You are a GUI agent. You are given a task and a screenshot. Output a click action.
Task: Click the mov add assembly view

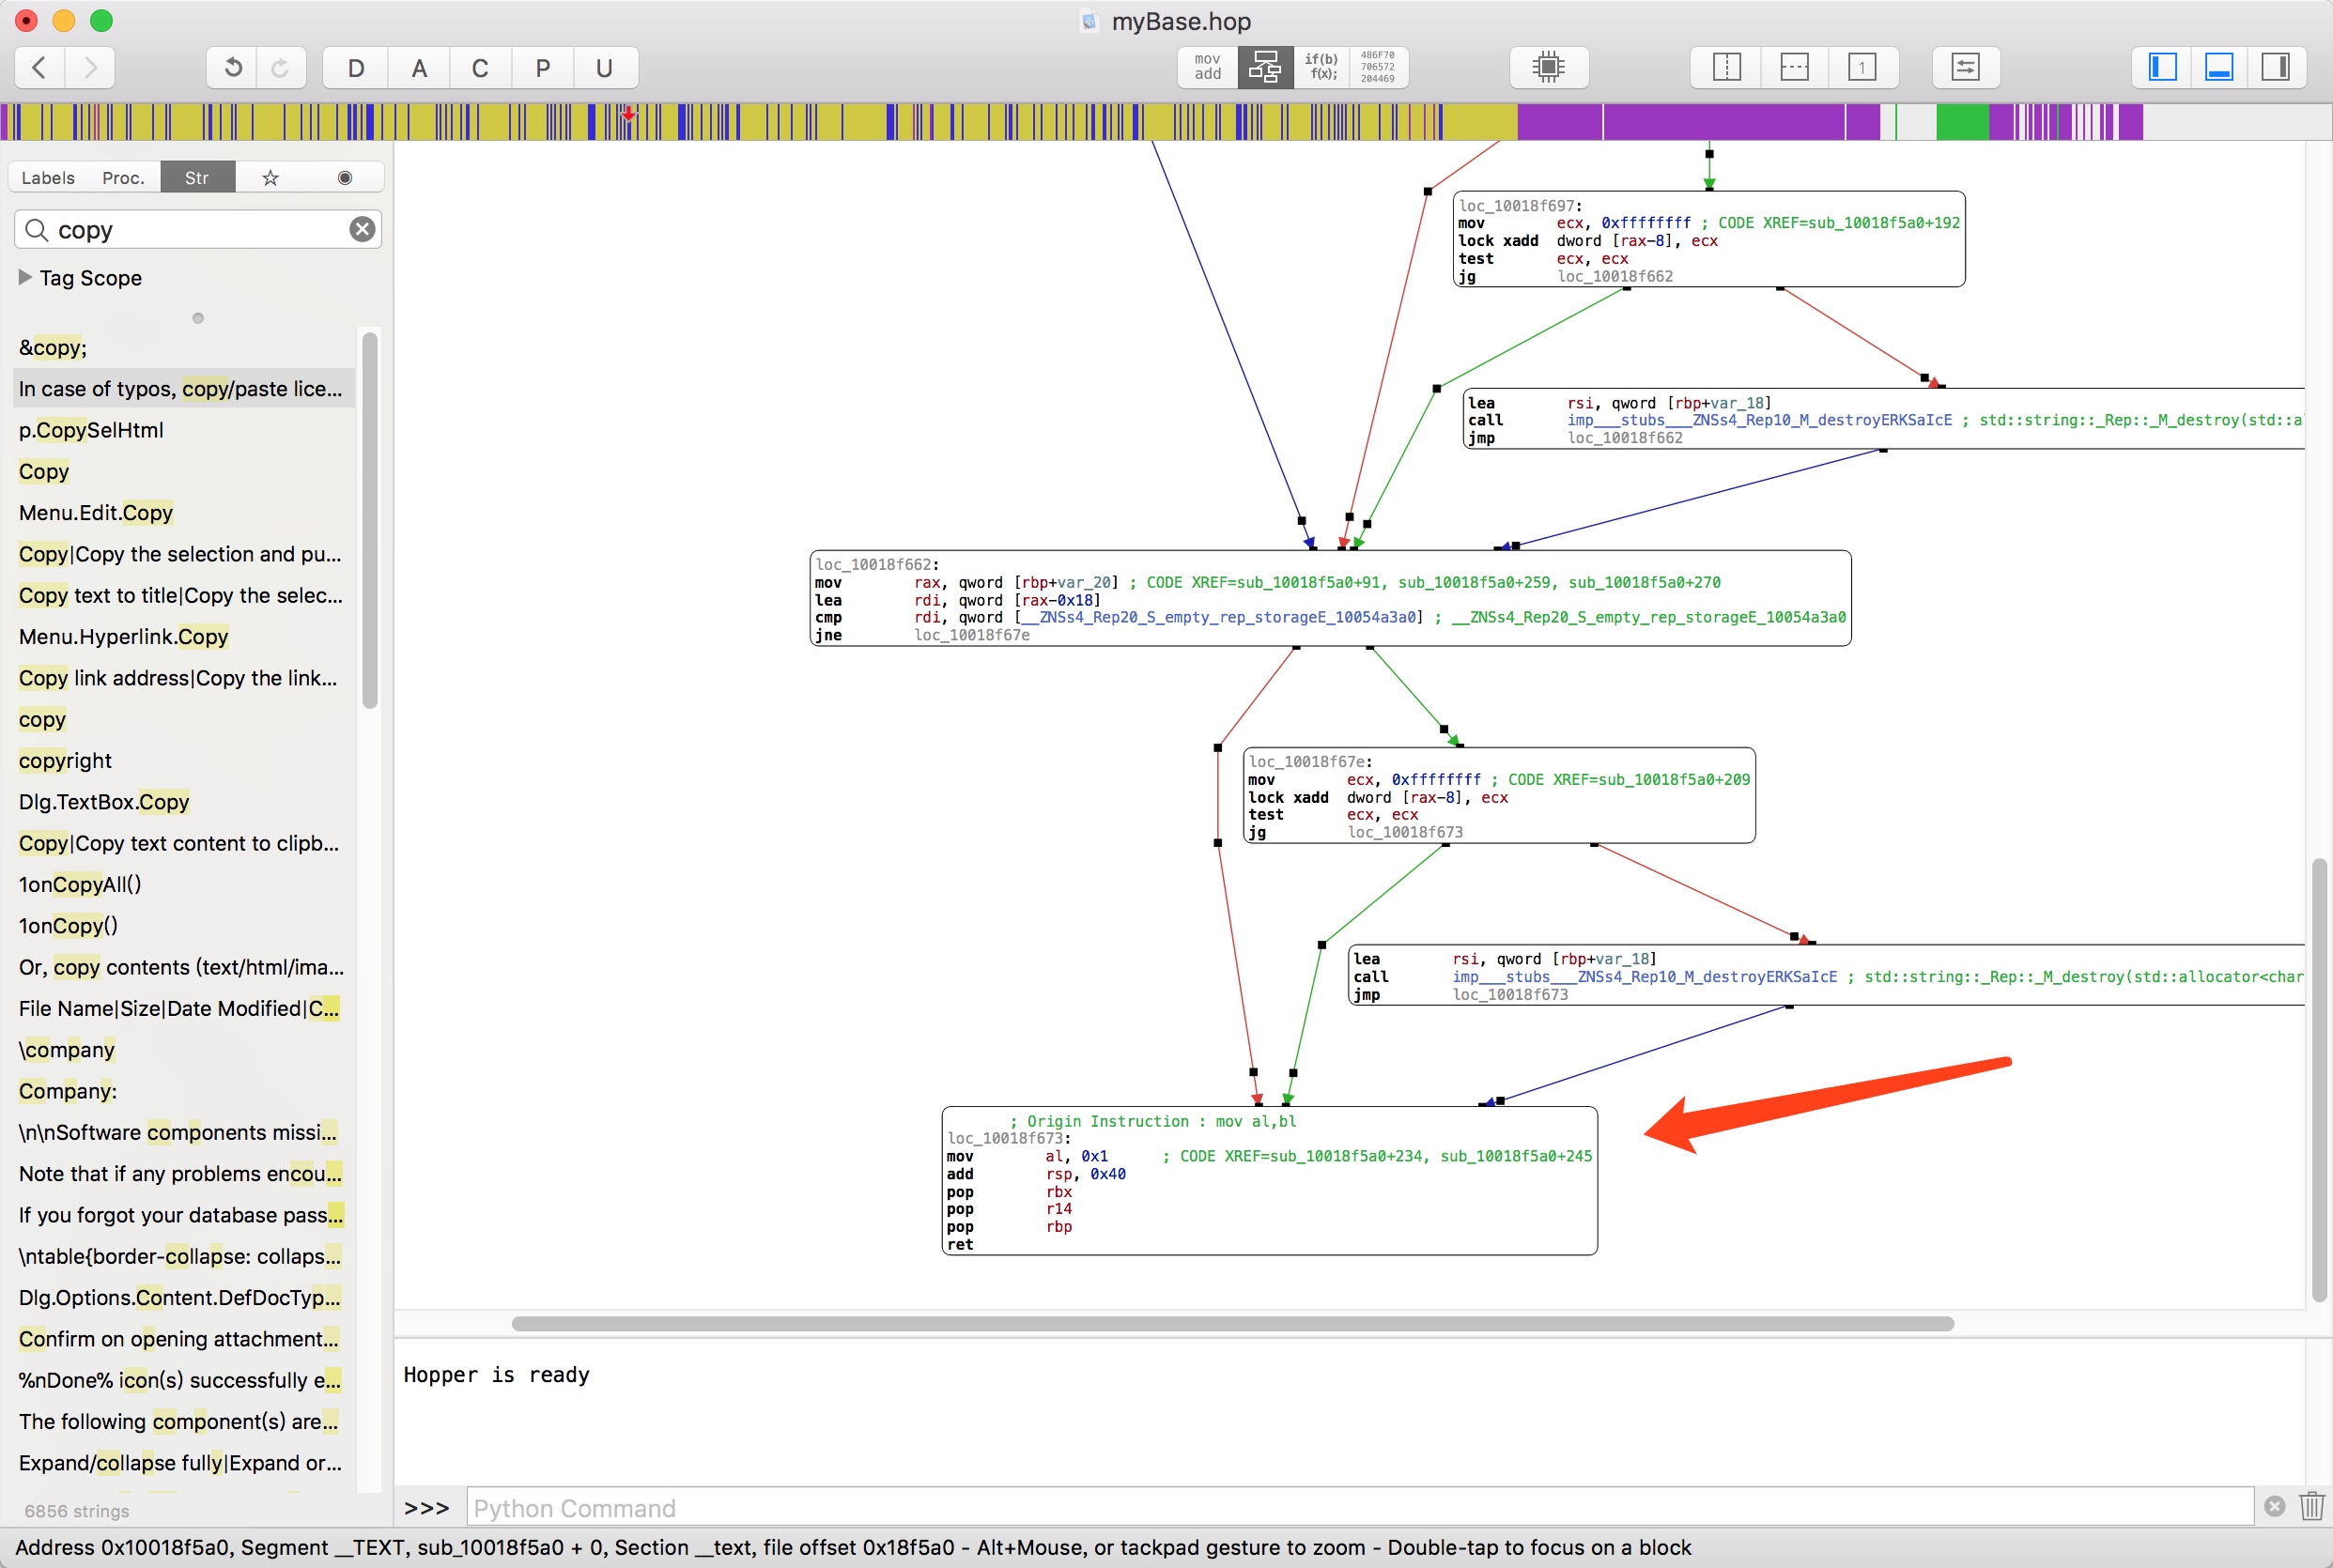coord(1207,68)
